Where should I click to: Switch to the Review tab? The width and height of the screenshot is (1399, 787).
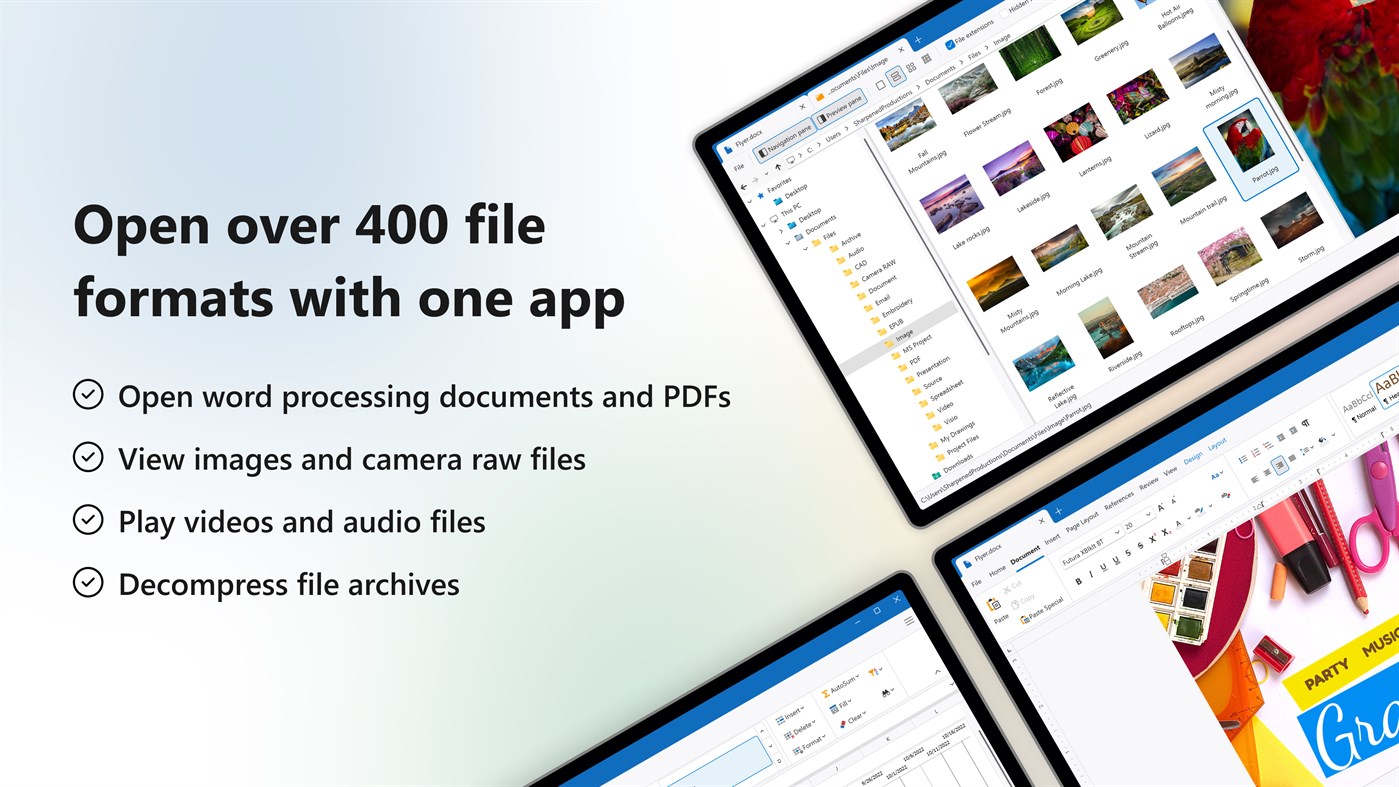(1149, 484)
